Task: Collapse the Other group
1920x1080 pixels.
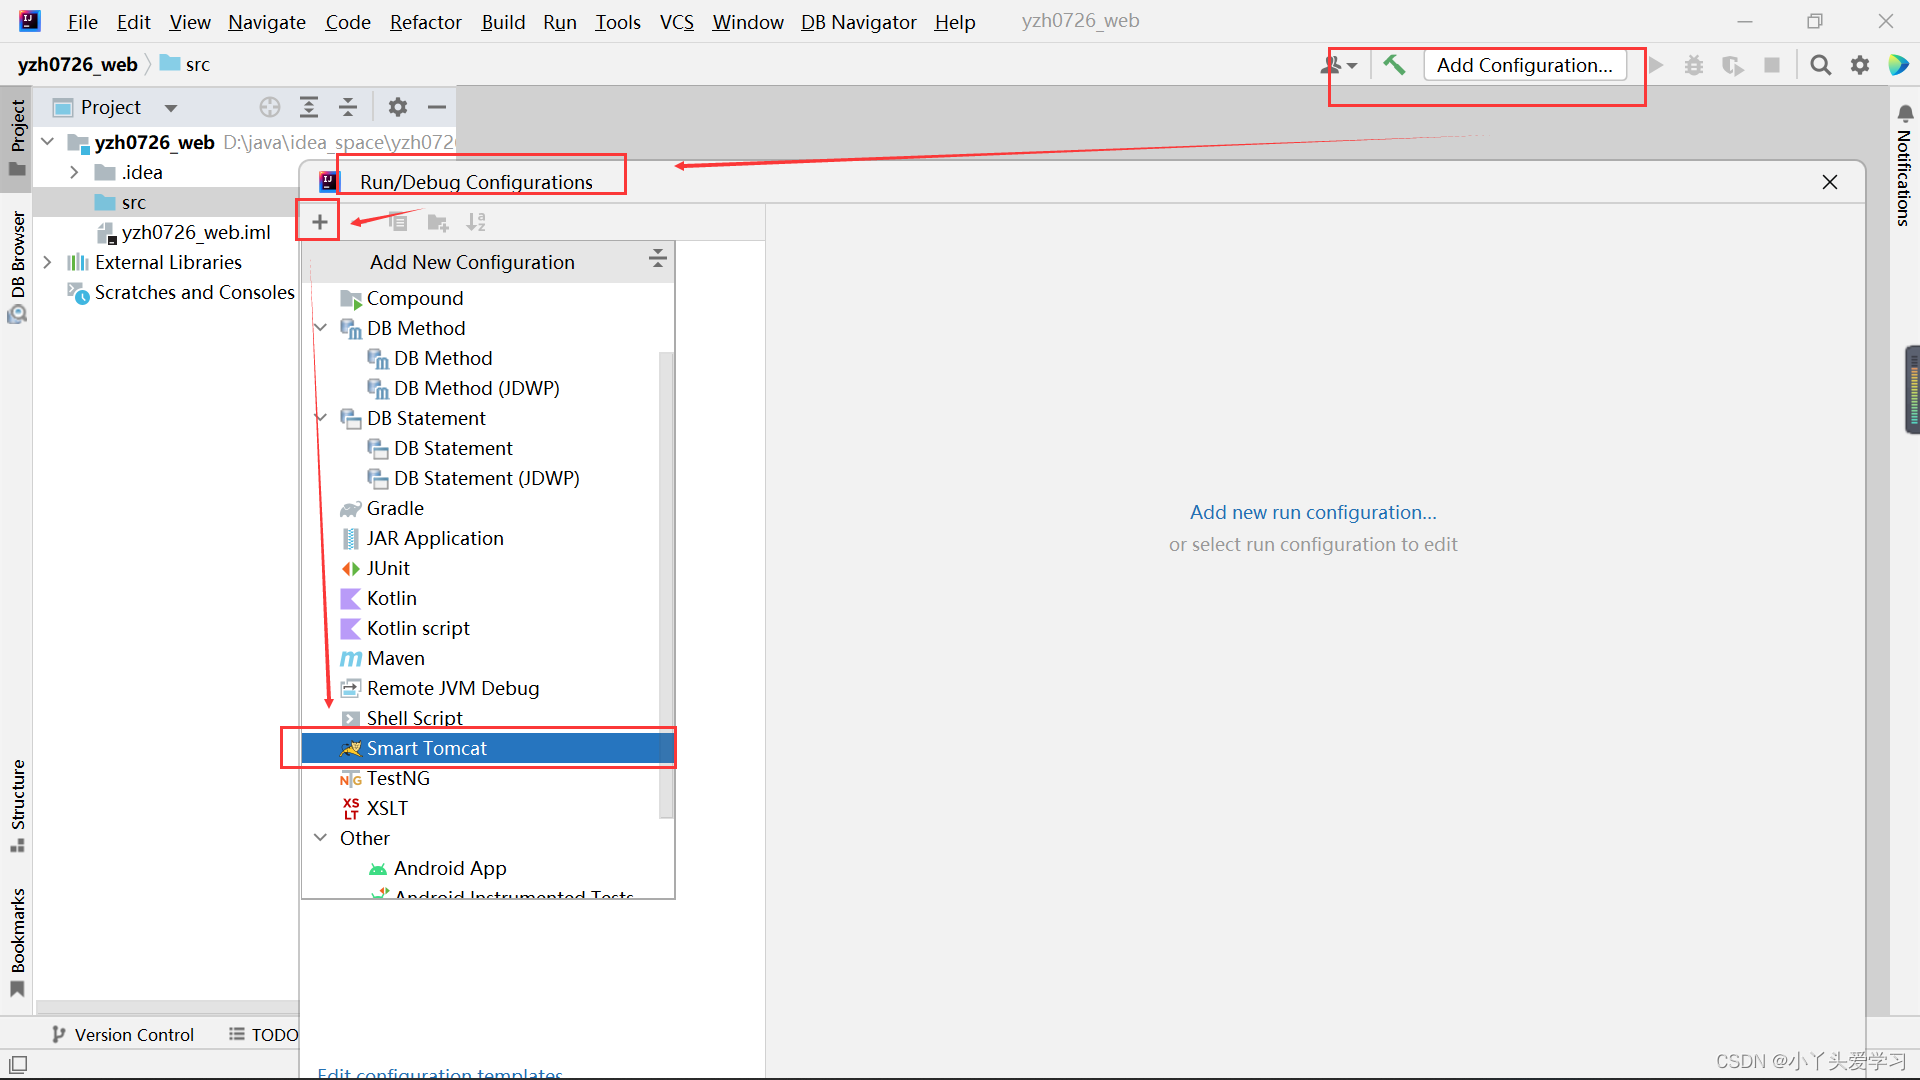Action: pyautogui.click(x=320, y=838)
